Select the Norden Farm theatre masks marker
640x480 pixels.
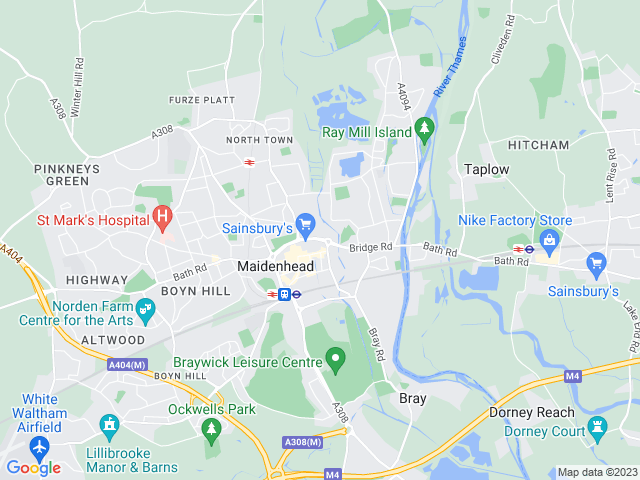pos(145,311)
